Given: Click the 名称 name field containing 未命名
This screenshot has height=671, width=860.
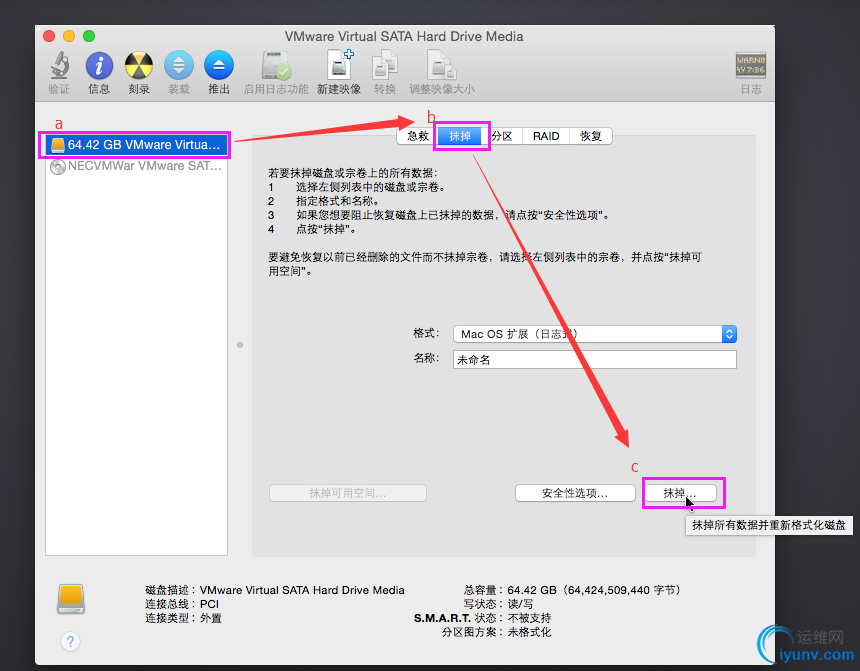Looking at the screenshot, I should pos(595,359).
